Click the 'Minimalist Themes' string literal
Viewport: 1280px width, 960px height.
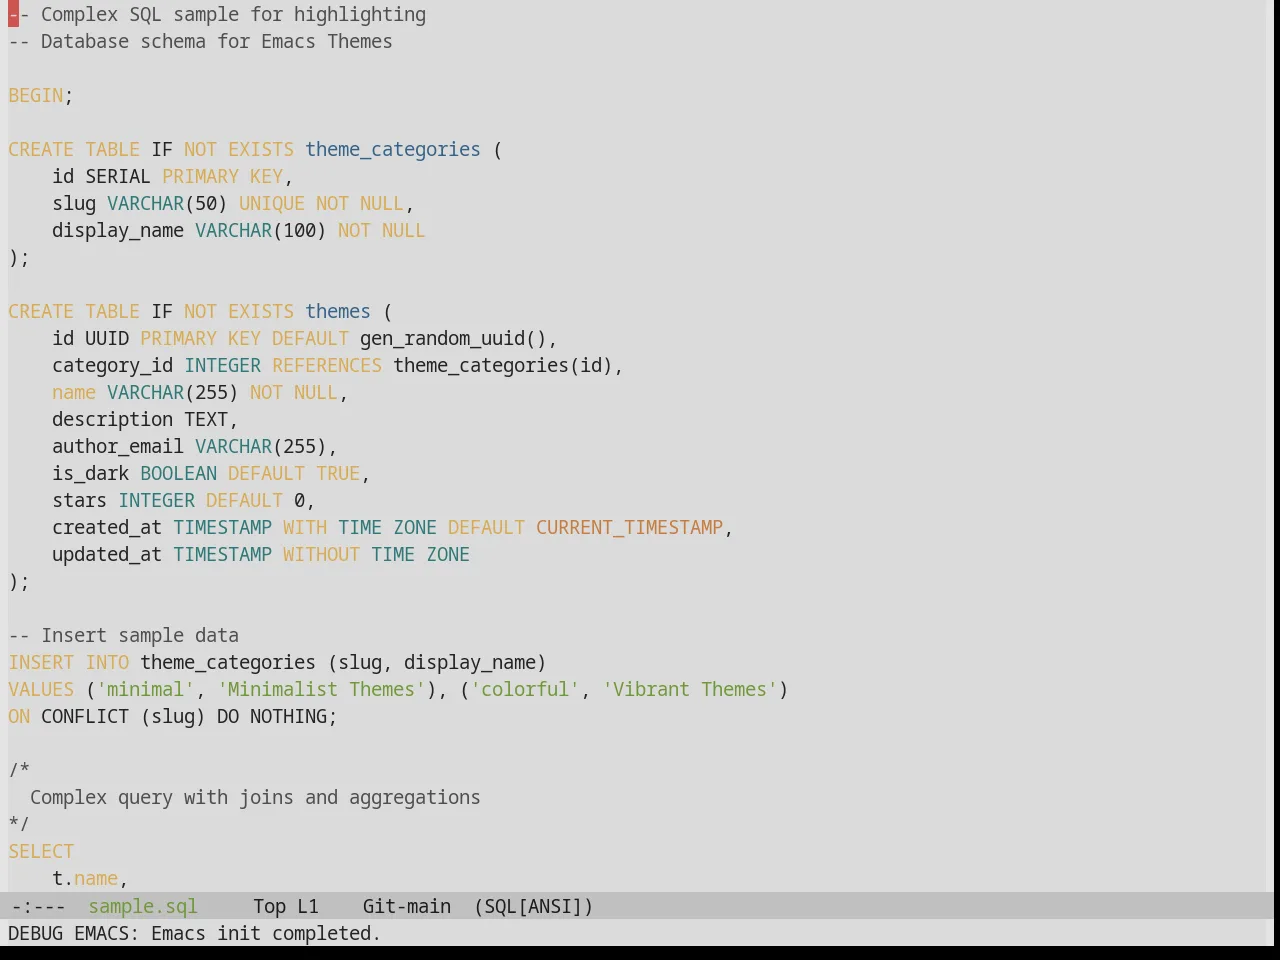322,689
